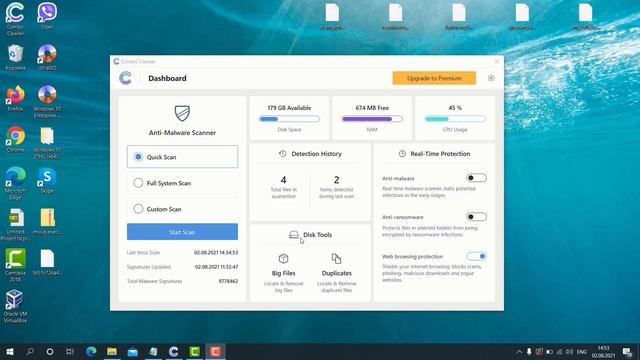Image resolution: width=640 pixels, height=360 pixels.
Task: Click the volume icon in system tray
Action: (x=569, y=352)
